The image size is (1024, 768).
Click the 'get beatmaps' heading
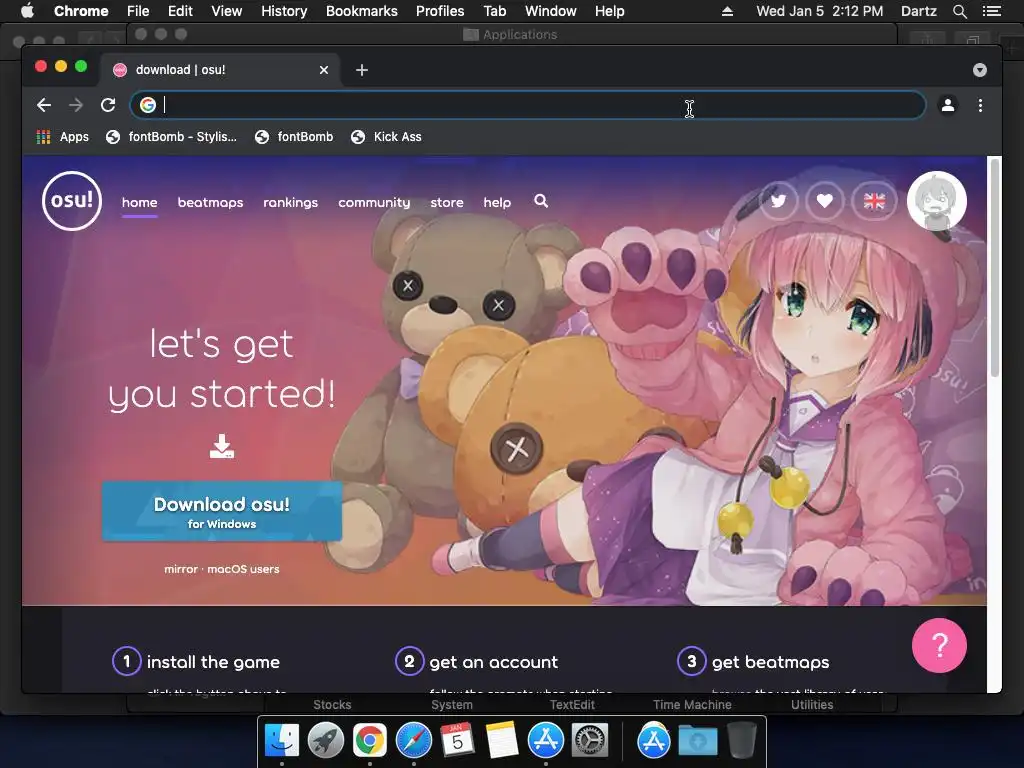pos(771,662)
